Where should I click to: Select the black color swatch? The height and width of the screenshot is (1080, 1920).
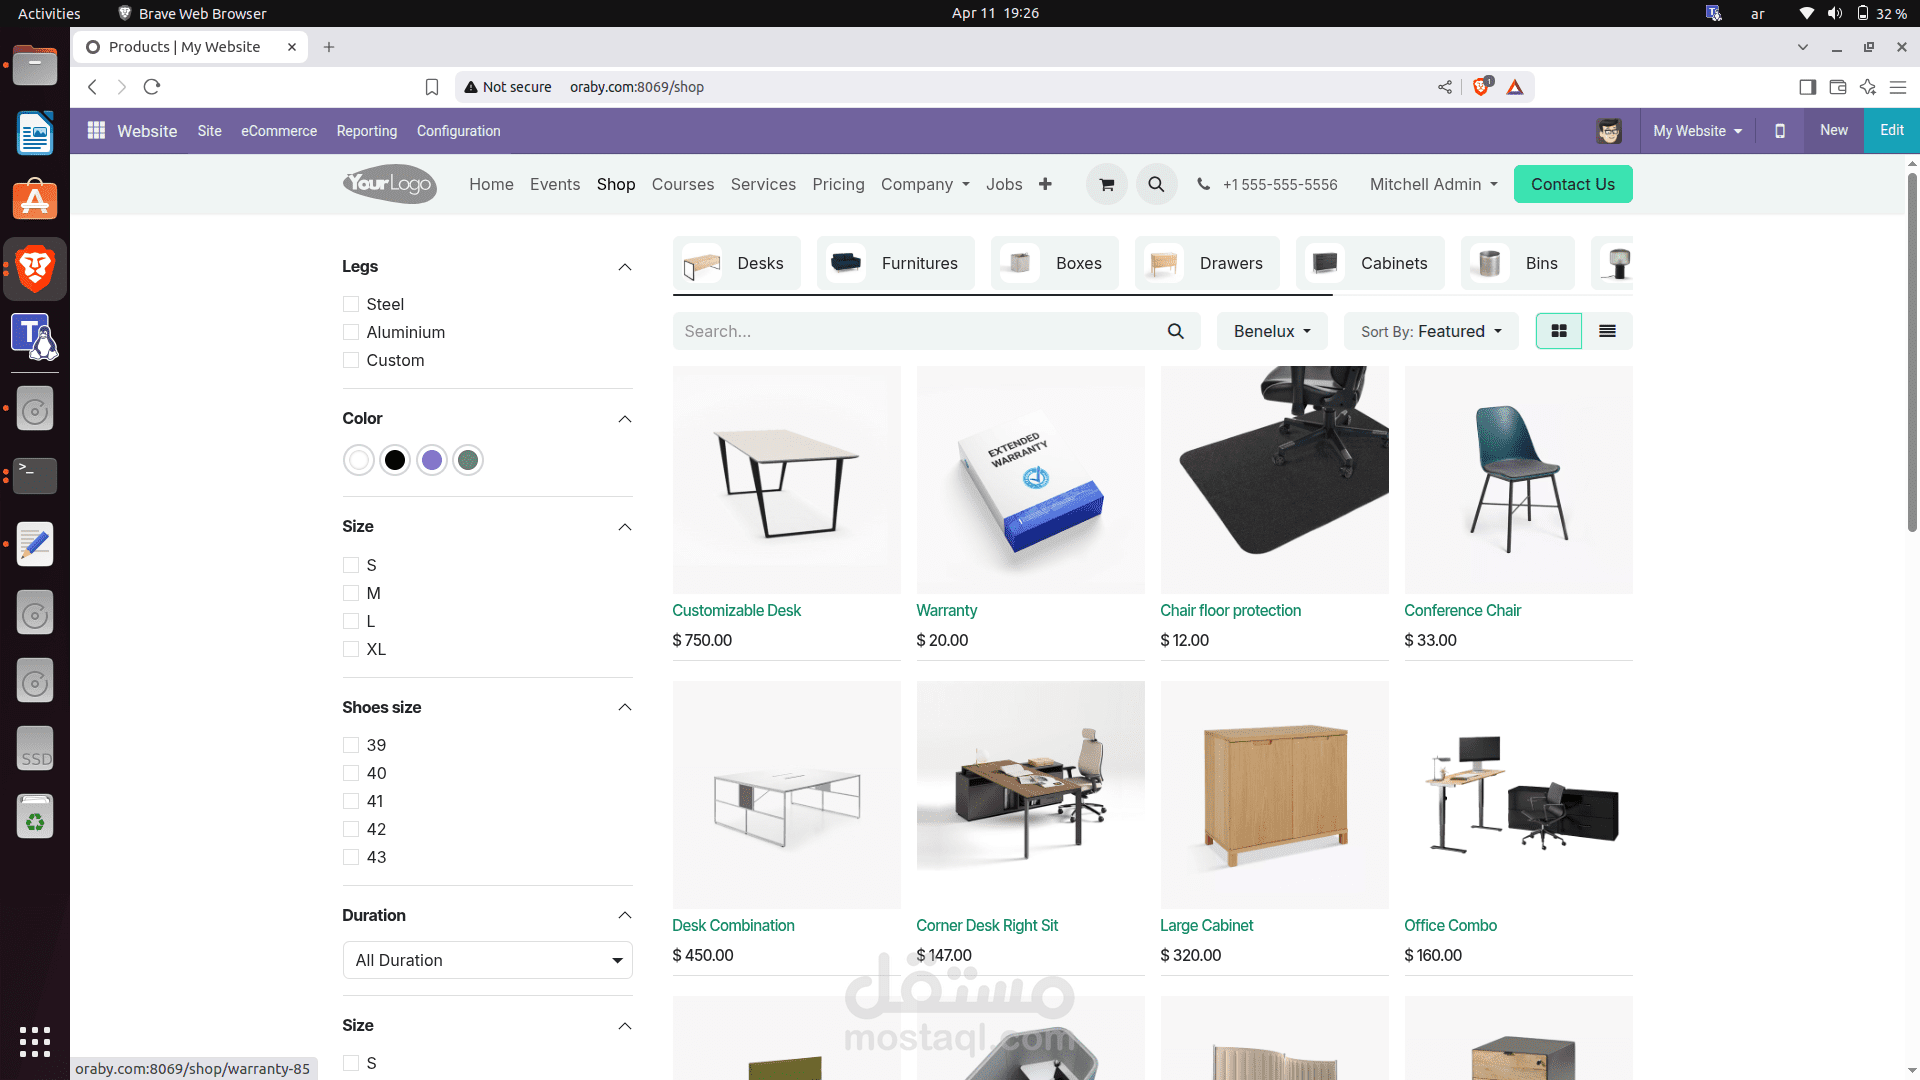pyautogui.click(x=395, y=460)
